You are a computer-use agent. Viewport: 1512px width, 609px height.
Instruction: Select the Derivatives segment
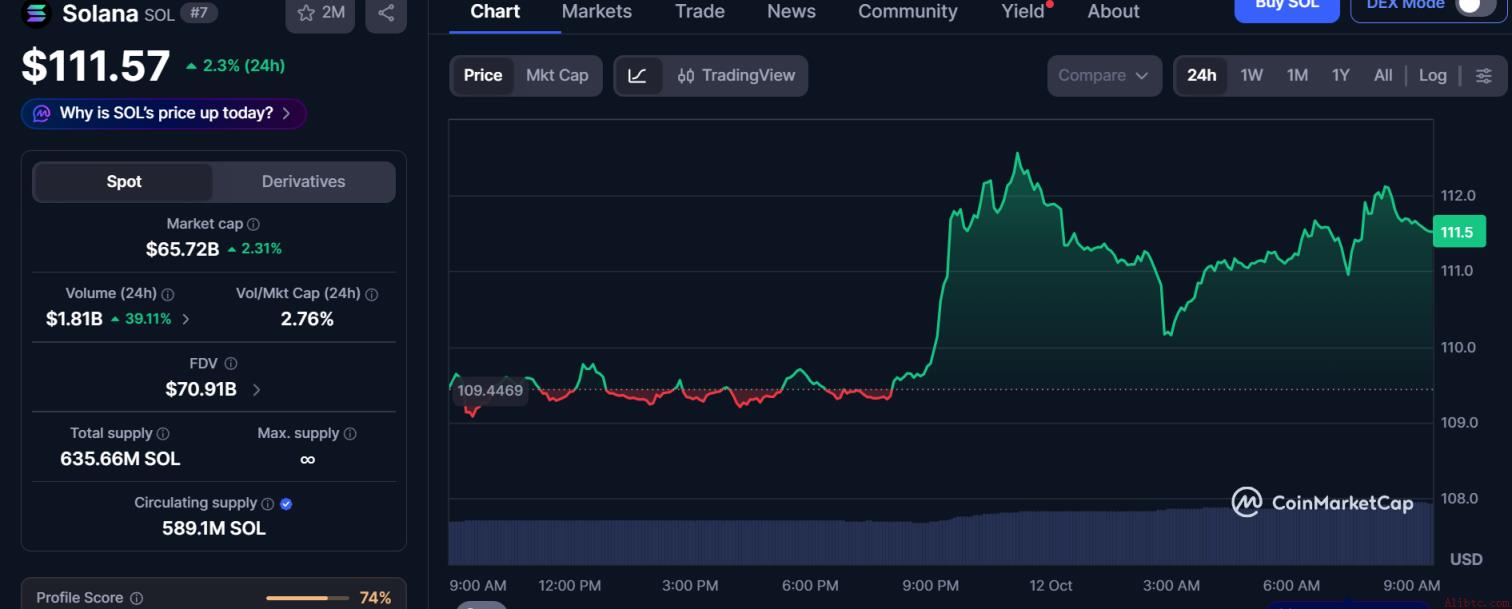pyautogui.click(x=303, y=182)
